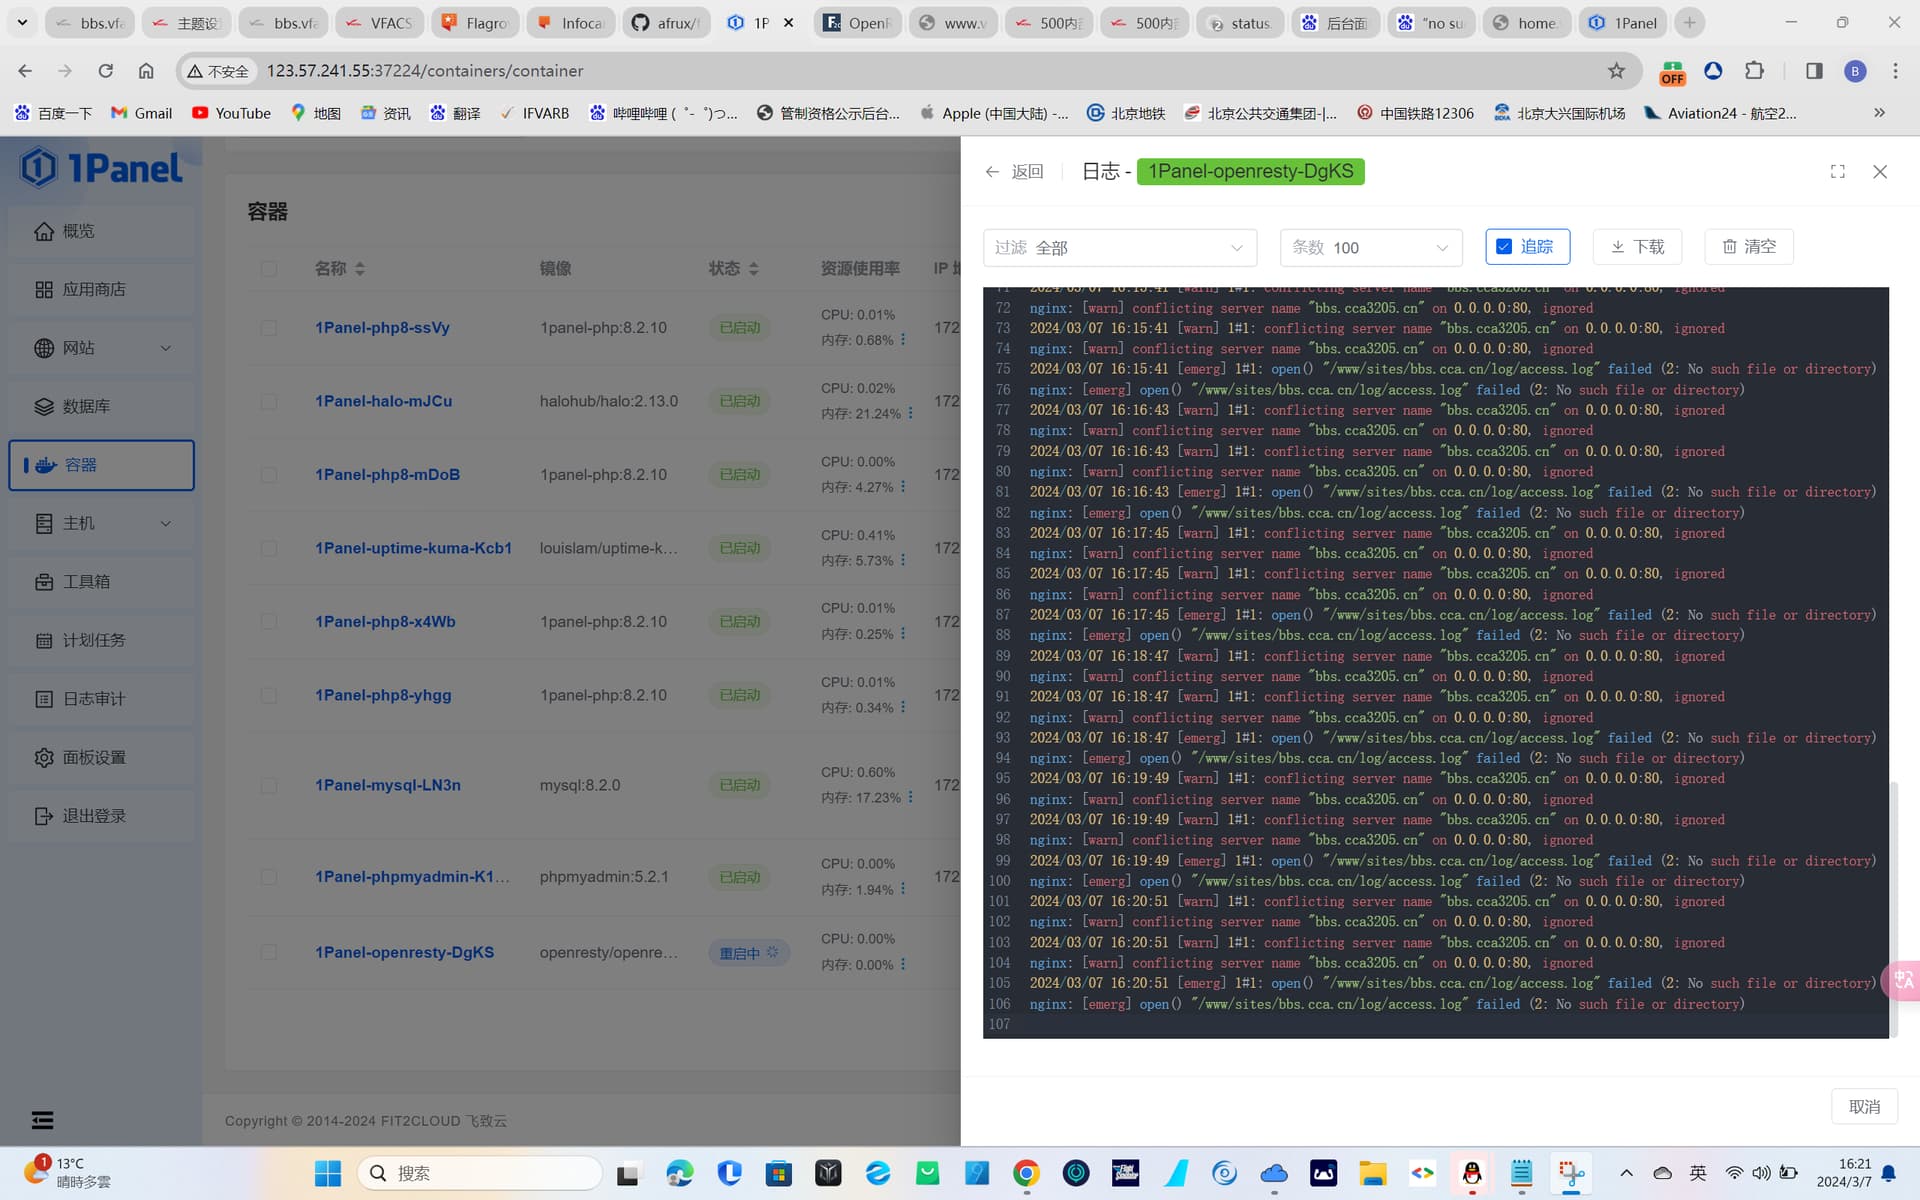Open 面板设置 panel settings
1920x1200 pixels.
pos(101,757)
